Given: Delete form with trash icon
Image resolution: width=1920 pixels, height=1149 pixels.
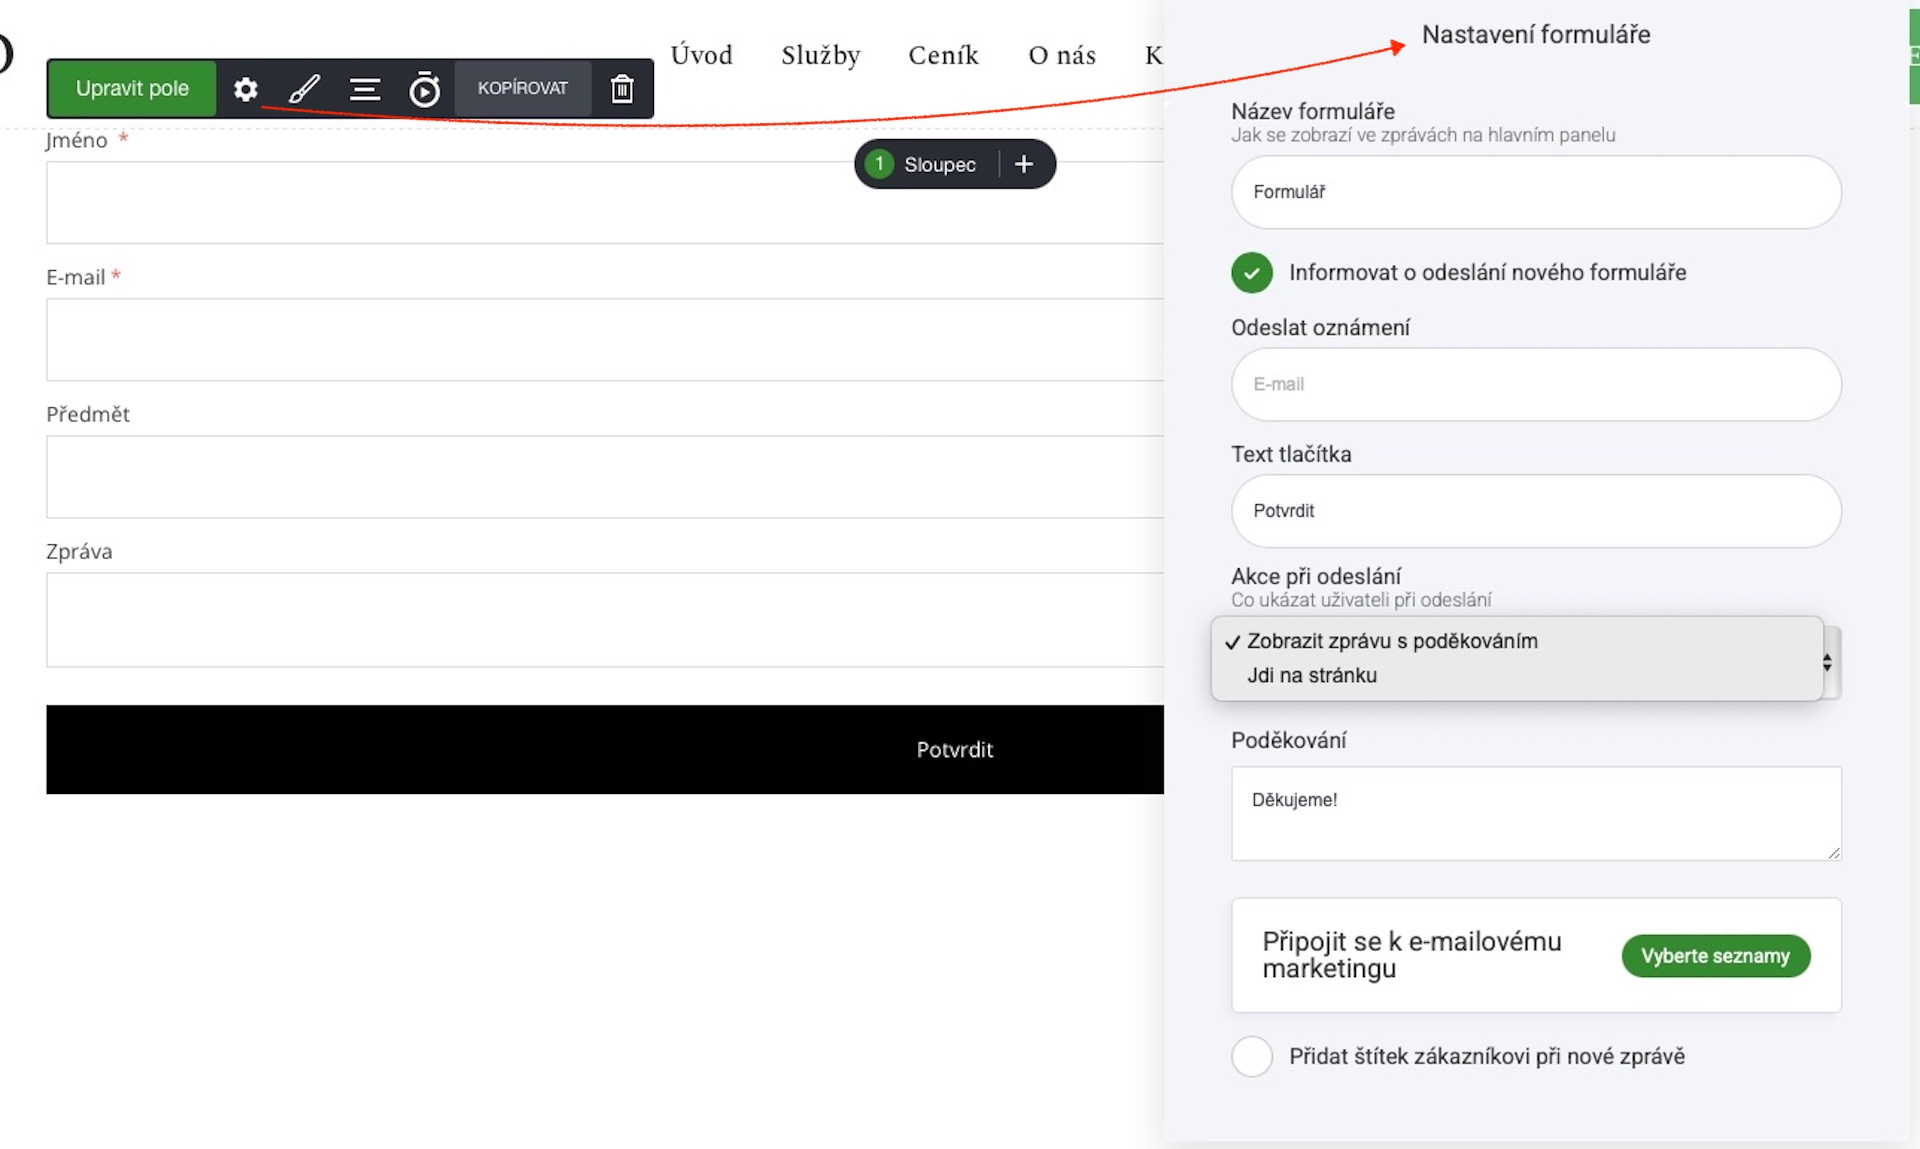Looking at the screenshot, I should (x=622, y=89).
